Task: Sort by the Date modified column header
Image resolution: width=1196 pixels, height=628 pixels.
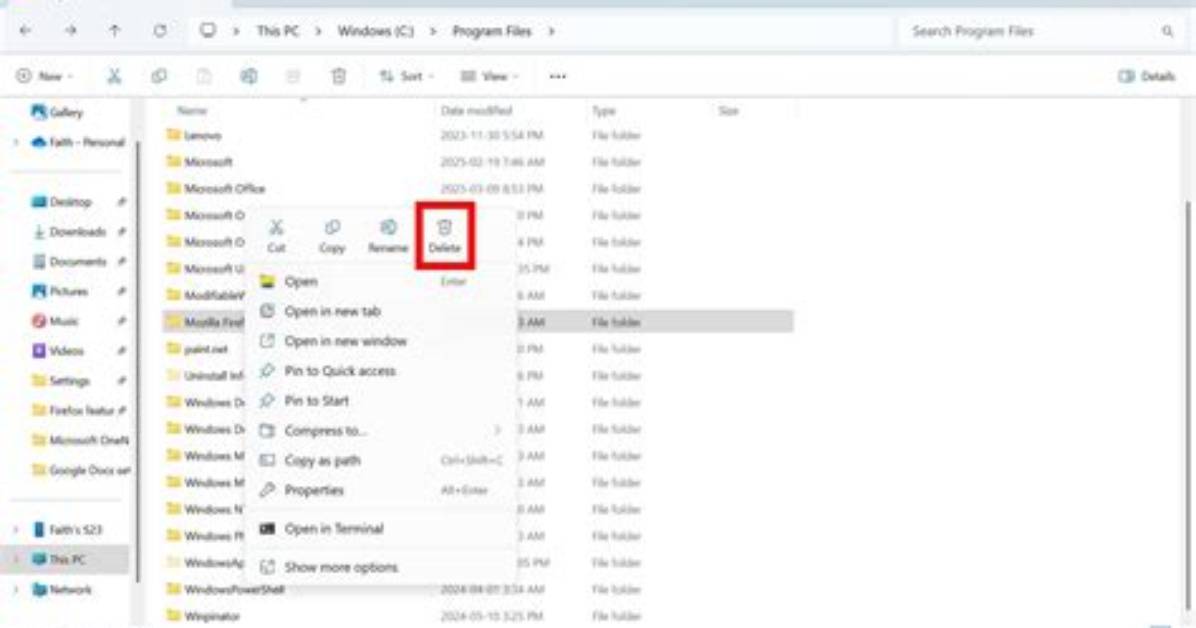Action: (x=476, y=111)
